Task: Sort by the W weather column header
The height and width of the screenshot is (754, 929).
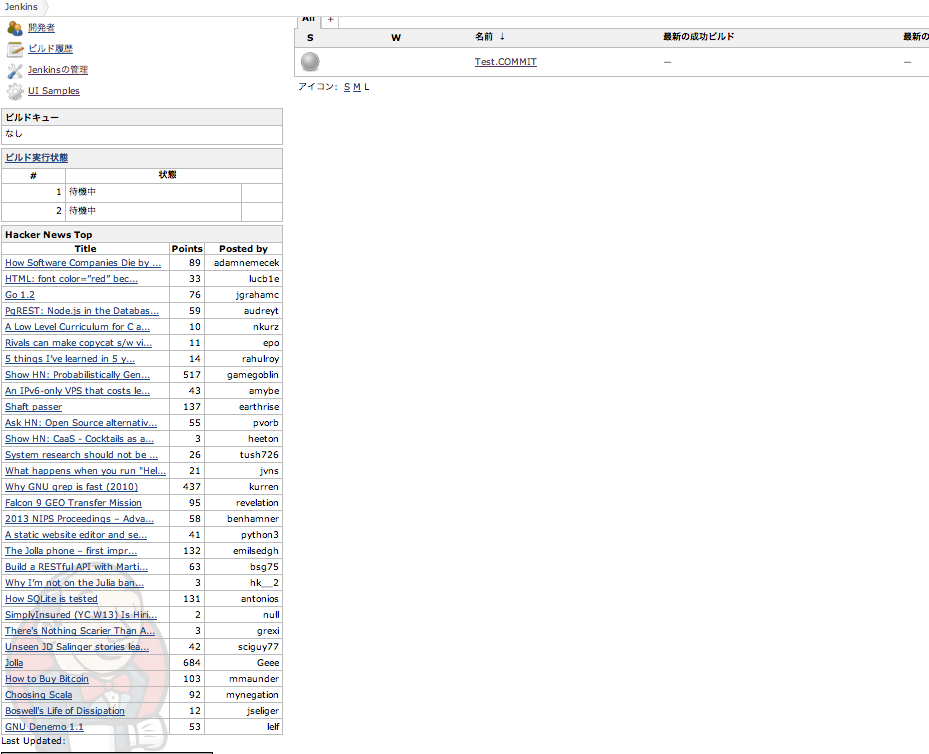Action: click(x=396, y=37)
